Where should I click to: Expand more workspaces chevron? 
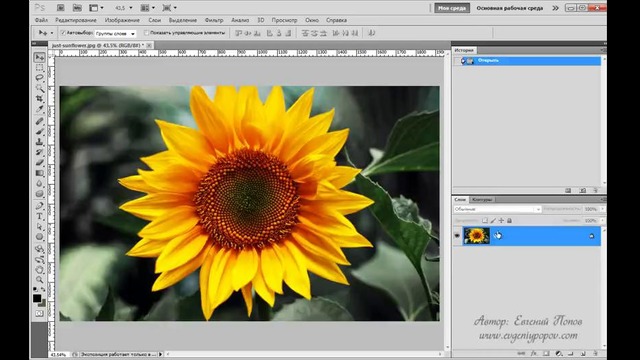click(555, 8)
